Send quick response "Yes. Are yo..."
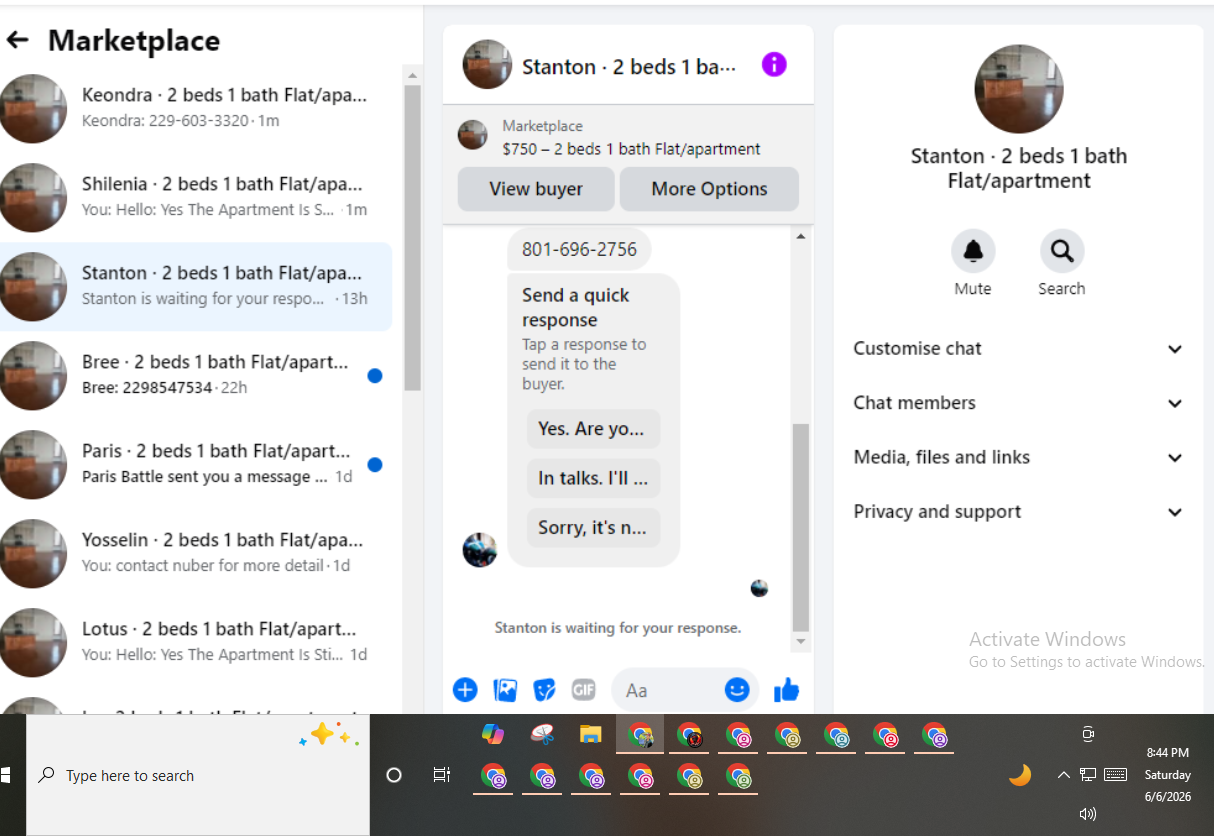Viewport: 1214px width, 836px height. 593,429
